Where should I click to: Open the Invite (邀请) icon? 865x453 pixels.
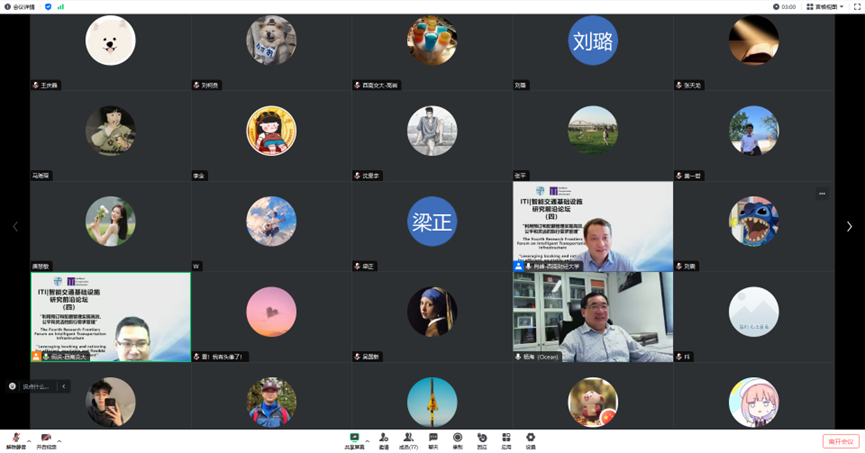point(383,440)
